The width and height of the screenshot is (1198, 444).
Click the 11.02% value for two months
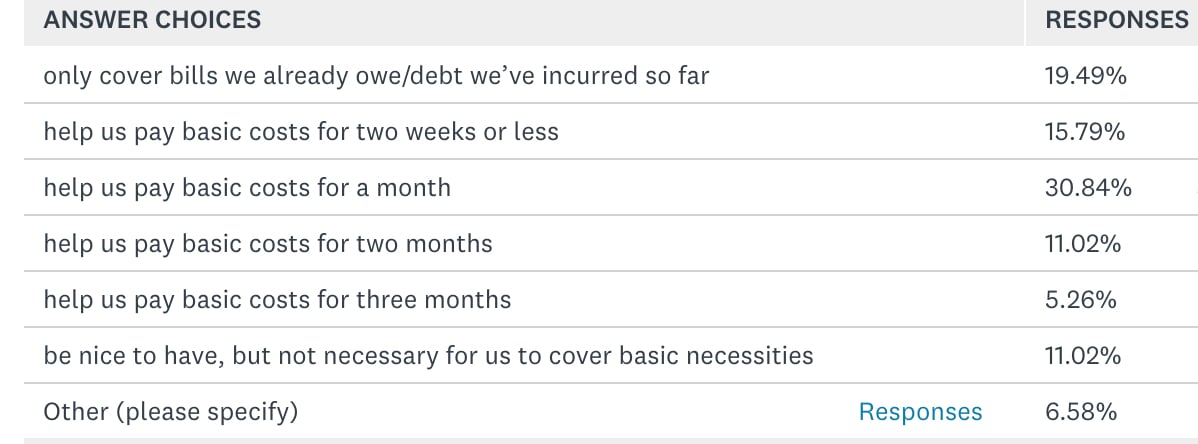pos(1083,243)
